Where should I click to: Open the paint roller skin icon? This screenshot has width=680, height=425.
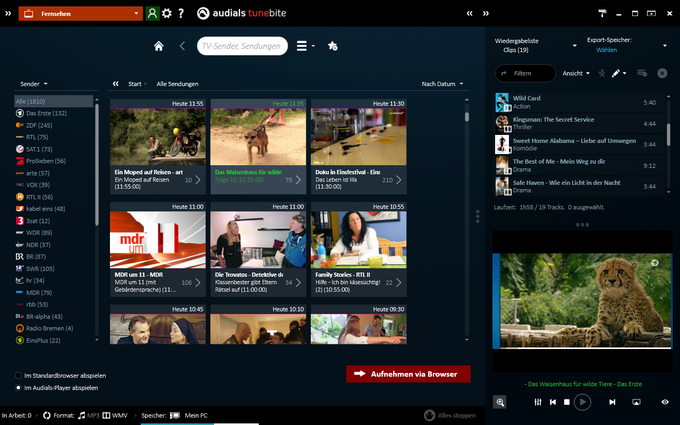click(x=602, y=13)
